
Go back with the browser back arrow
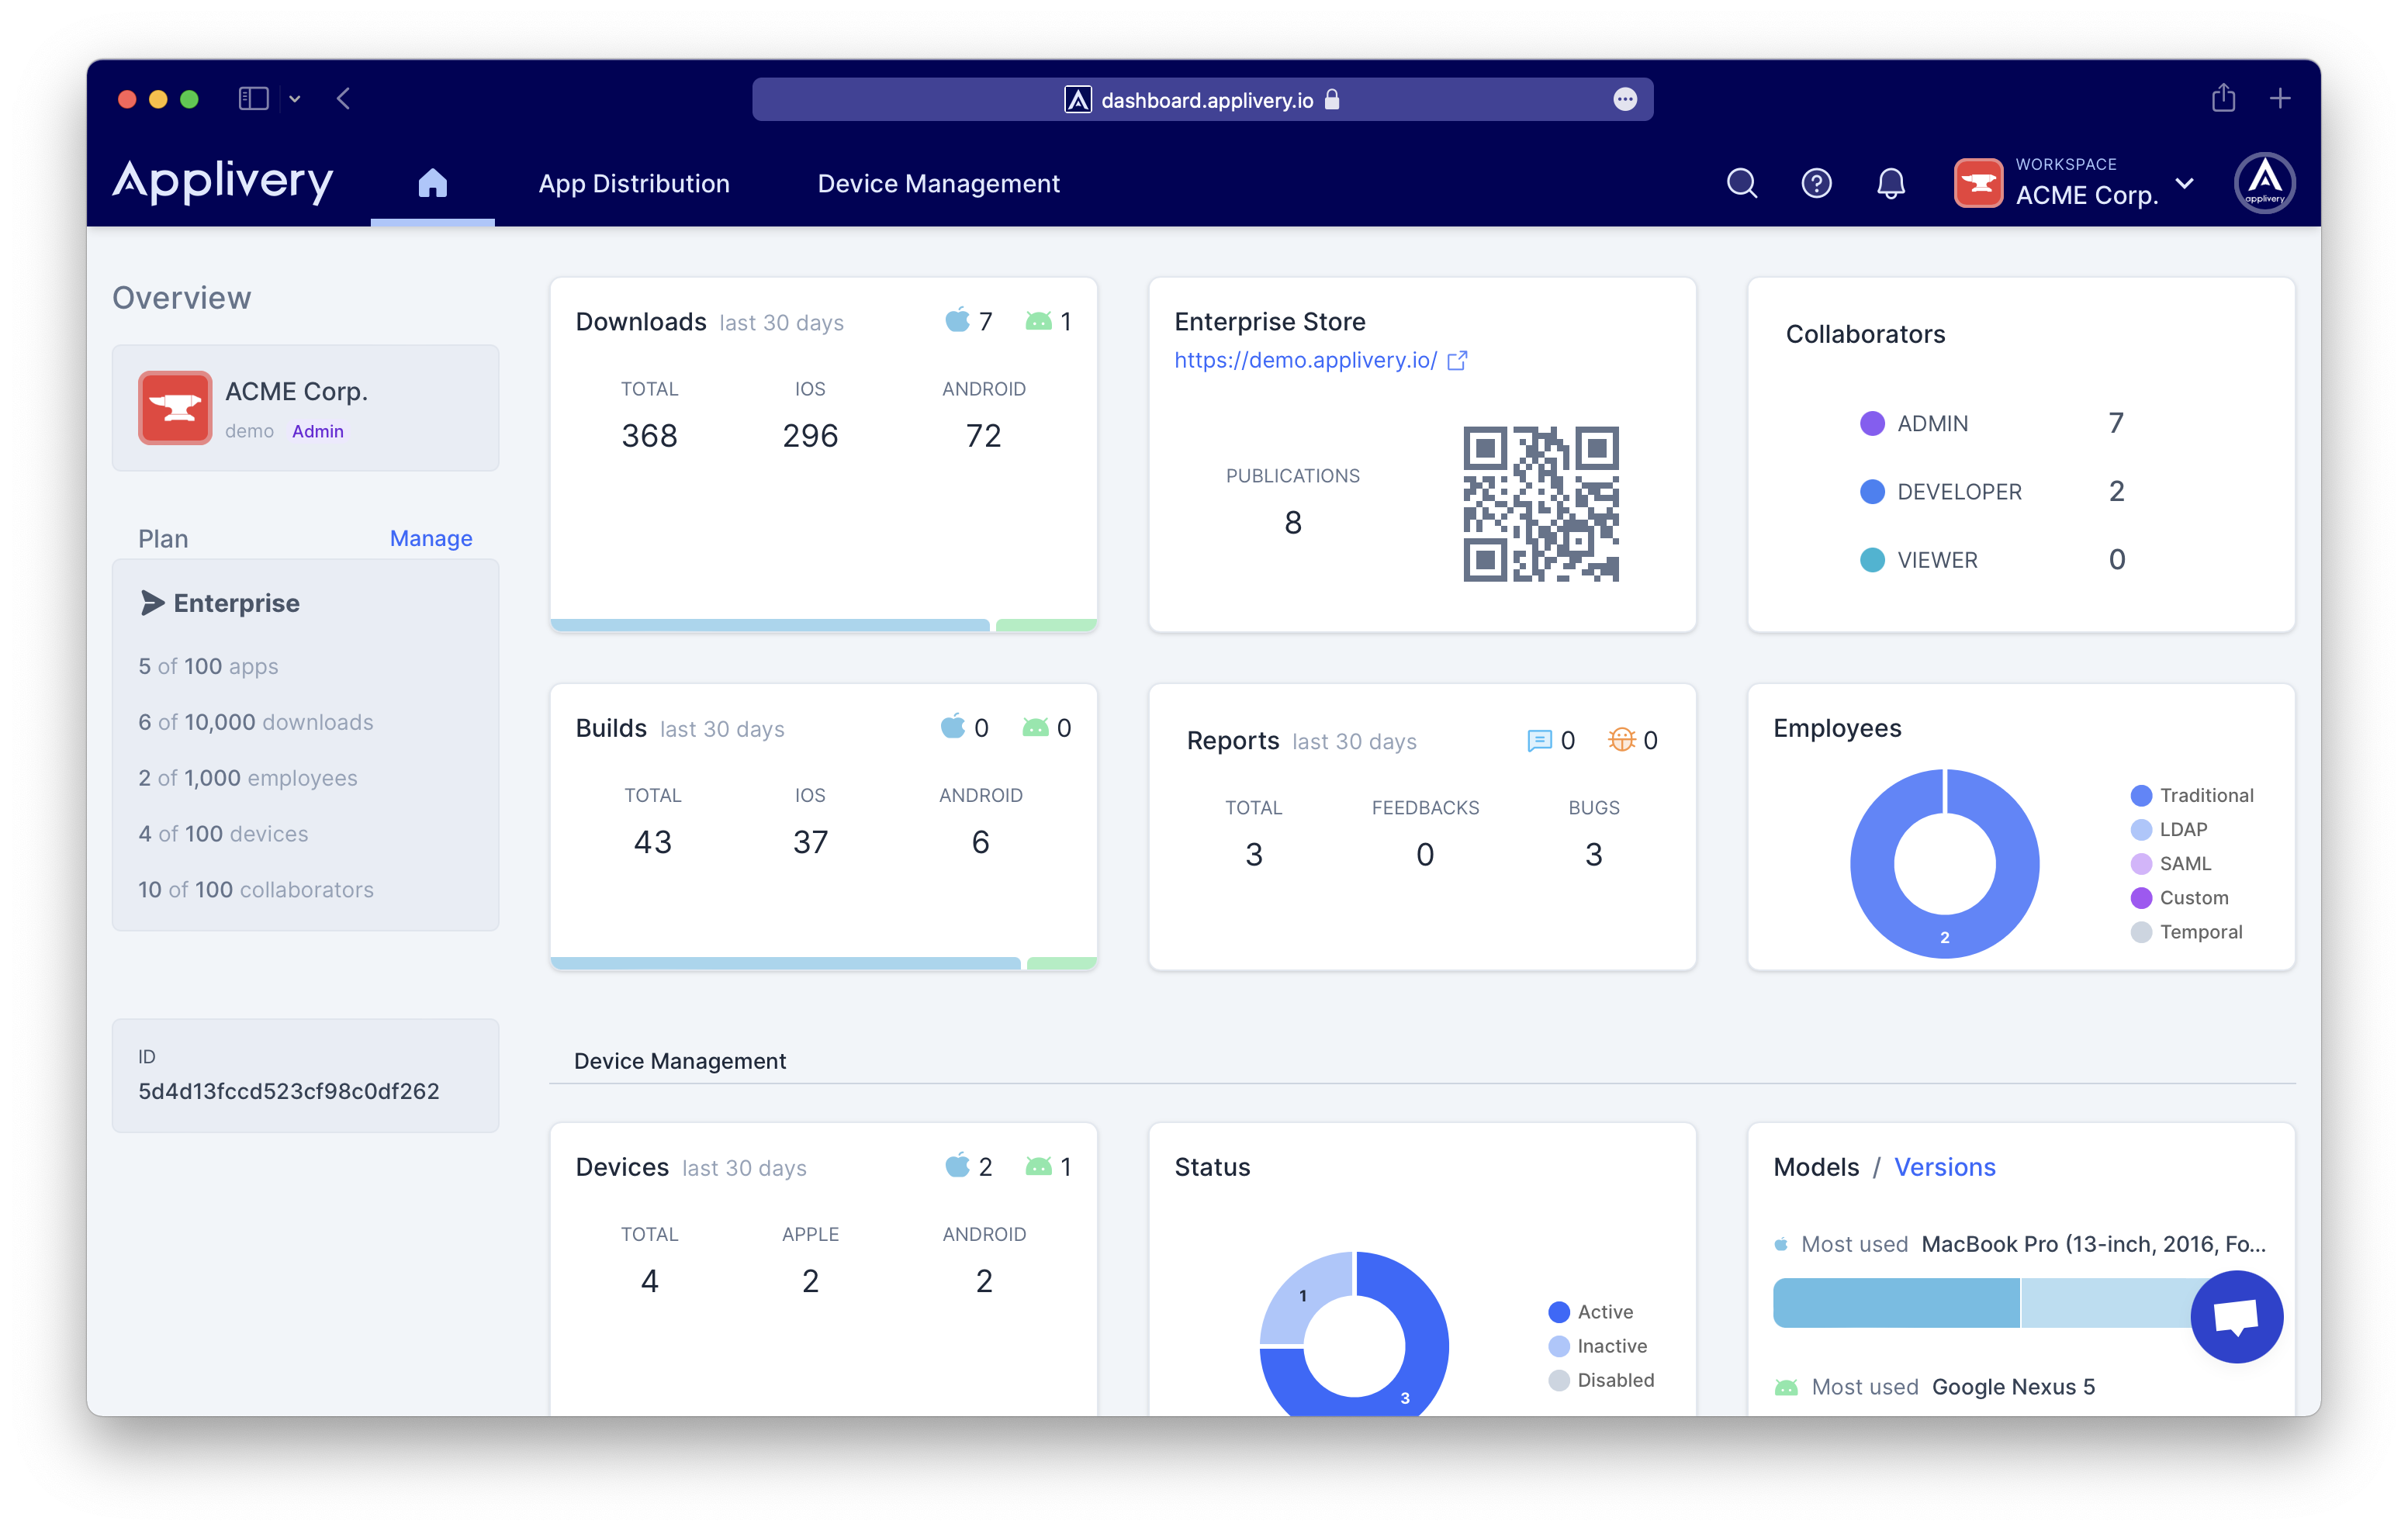click(343, 98)
